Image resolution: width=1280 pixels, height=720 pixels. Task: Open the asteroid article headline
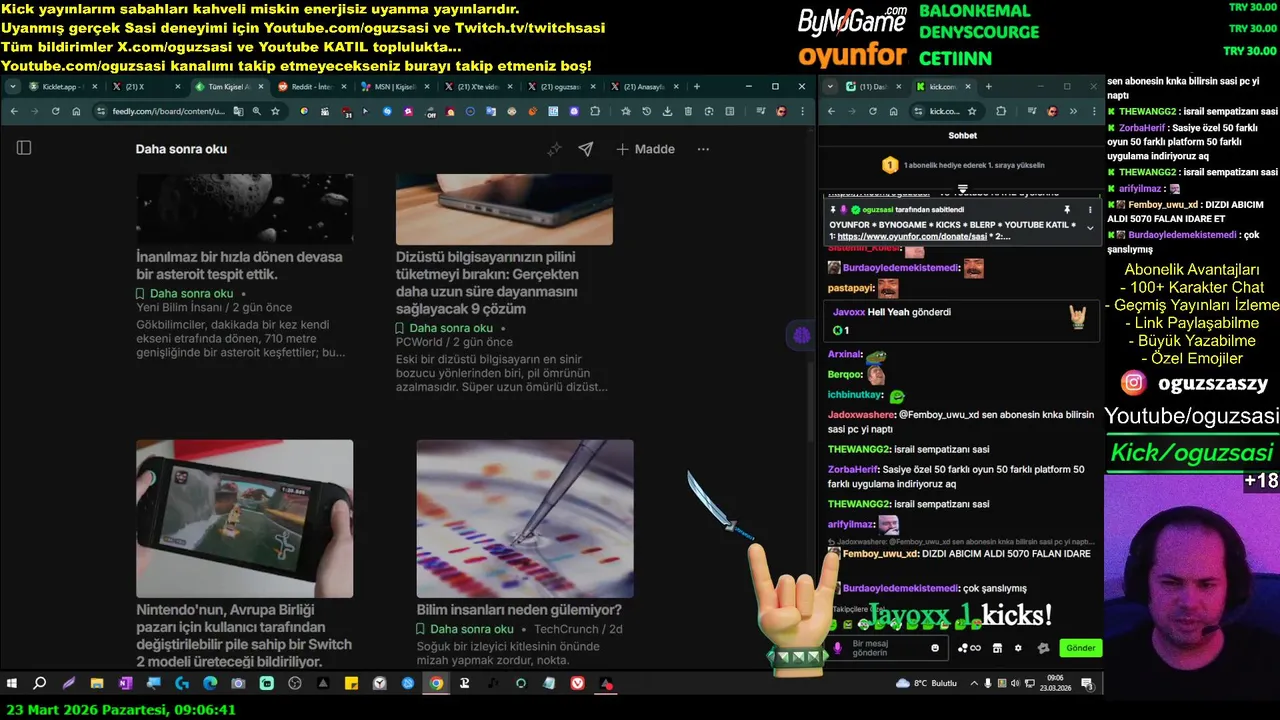pyautogui.click(x=239, y=265)
